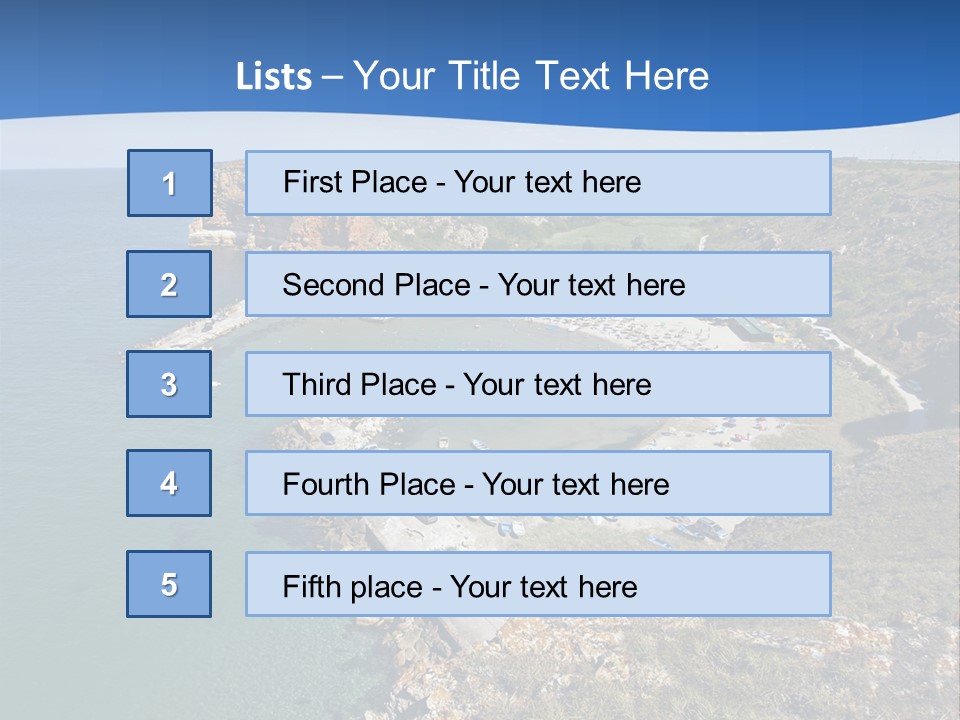Viewport: 960px width, 720px height.
Task: Click the box labeled 3
Action: 169,384
